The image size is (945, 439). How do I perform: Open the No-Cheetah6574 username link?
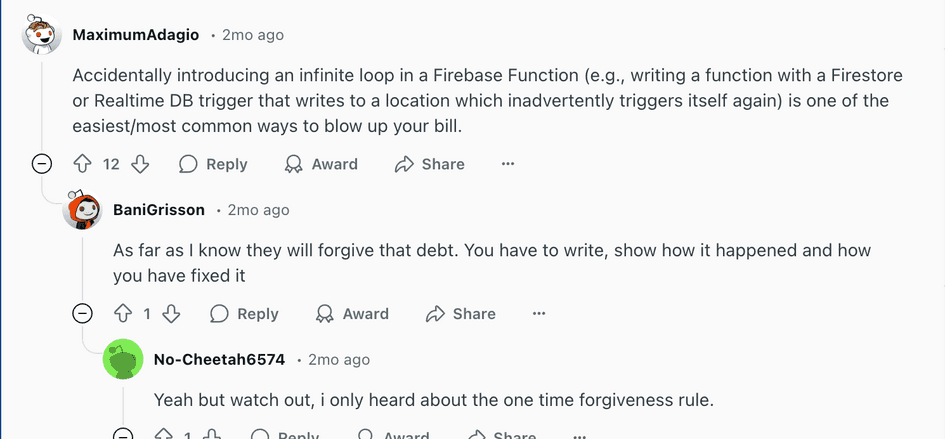pos(219,359)
